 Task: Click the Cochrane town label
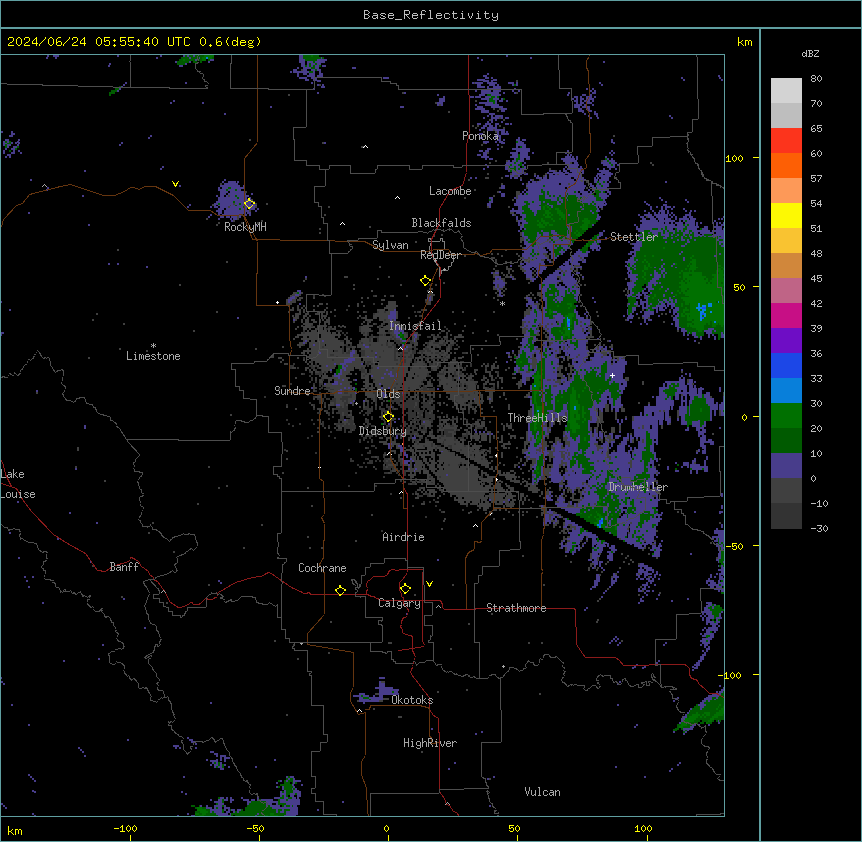[x=322, y=568]
